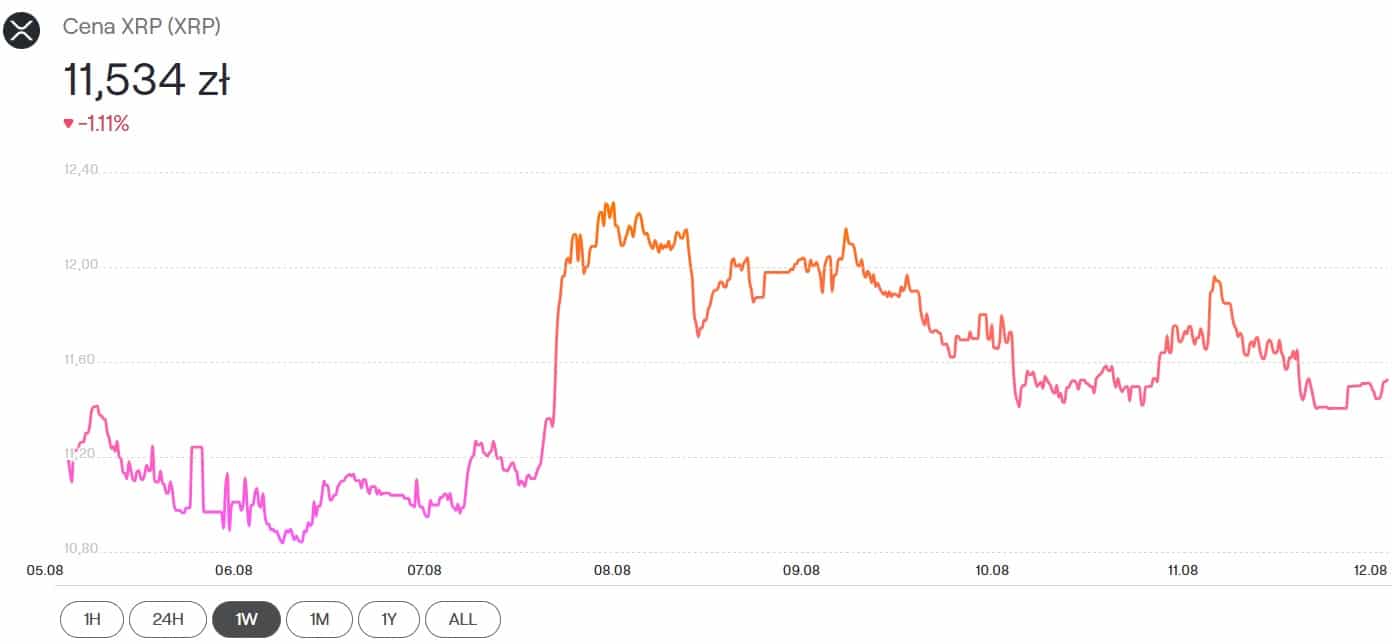The height and width of the screenshot is (644, 1392).
Task: Click the 11,534 zł current price
Action: point(146,80)
